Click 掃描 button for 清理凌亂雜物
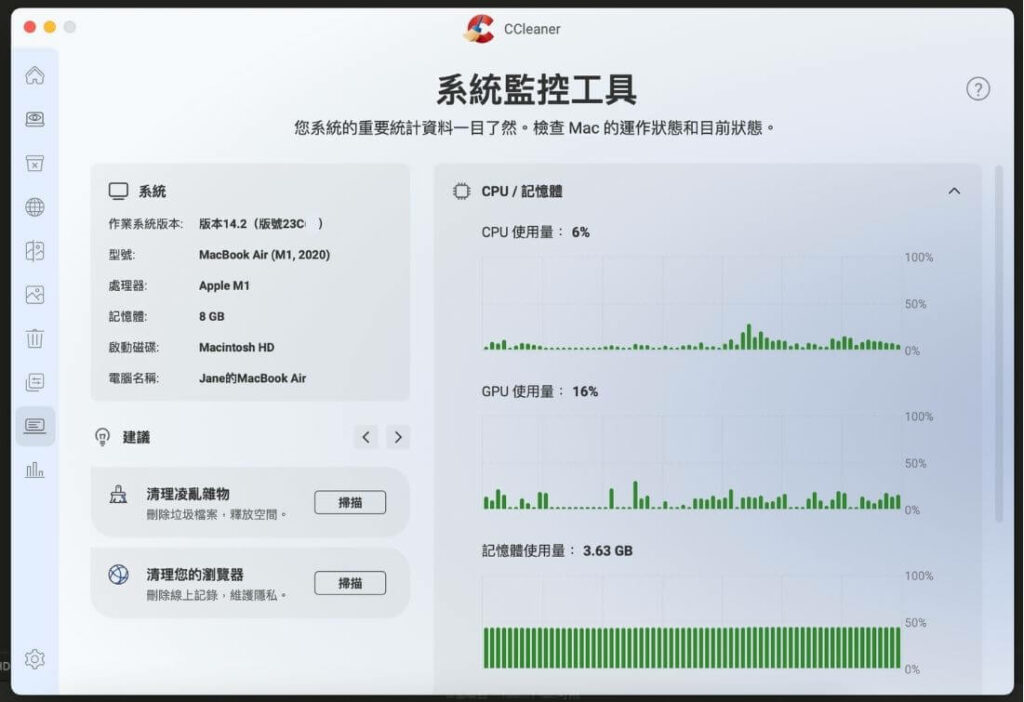Viewport: 1024px width, 702px height. pos(350,502)
